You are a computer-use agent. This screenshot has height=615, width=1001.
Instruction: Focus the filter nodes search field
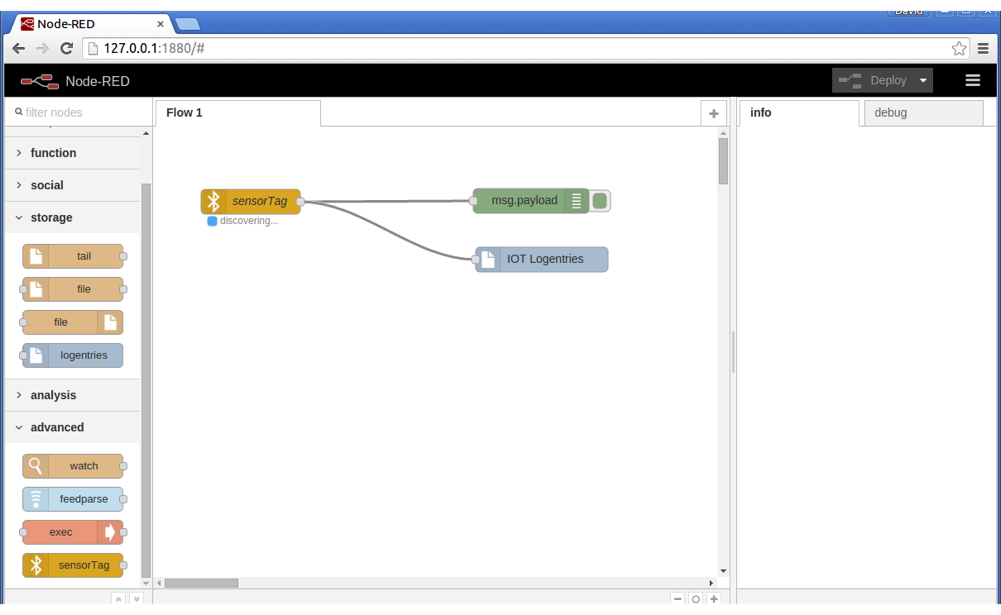tap(82, 113)
